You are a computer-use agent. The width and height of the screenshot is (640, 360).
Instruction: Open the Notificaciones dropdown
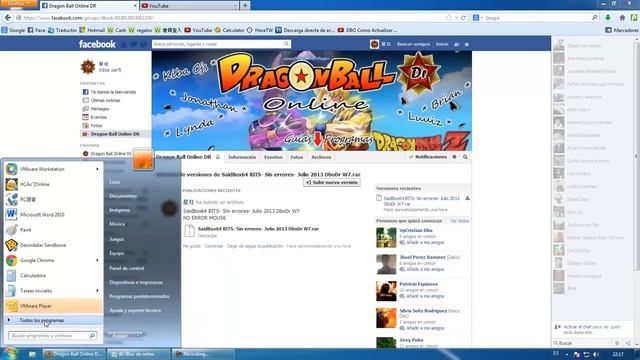427,157
